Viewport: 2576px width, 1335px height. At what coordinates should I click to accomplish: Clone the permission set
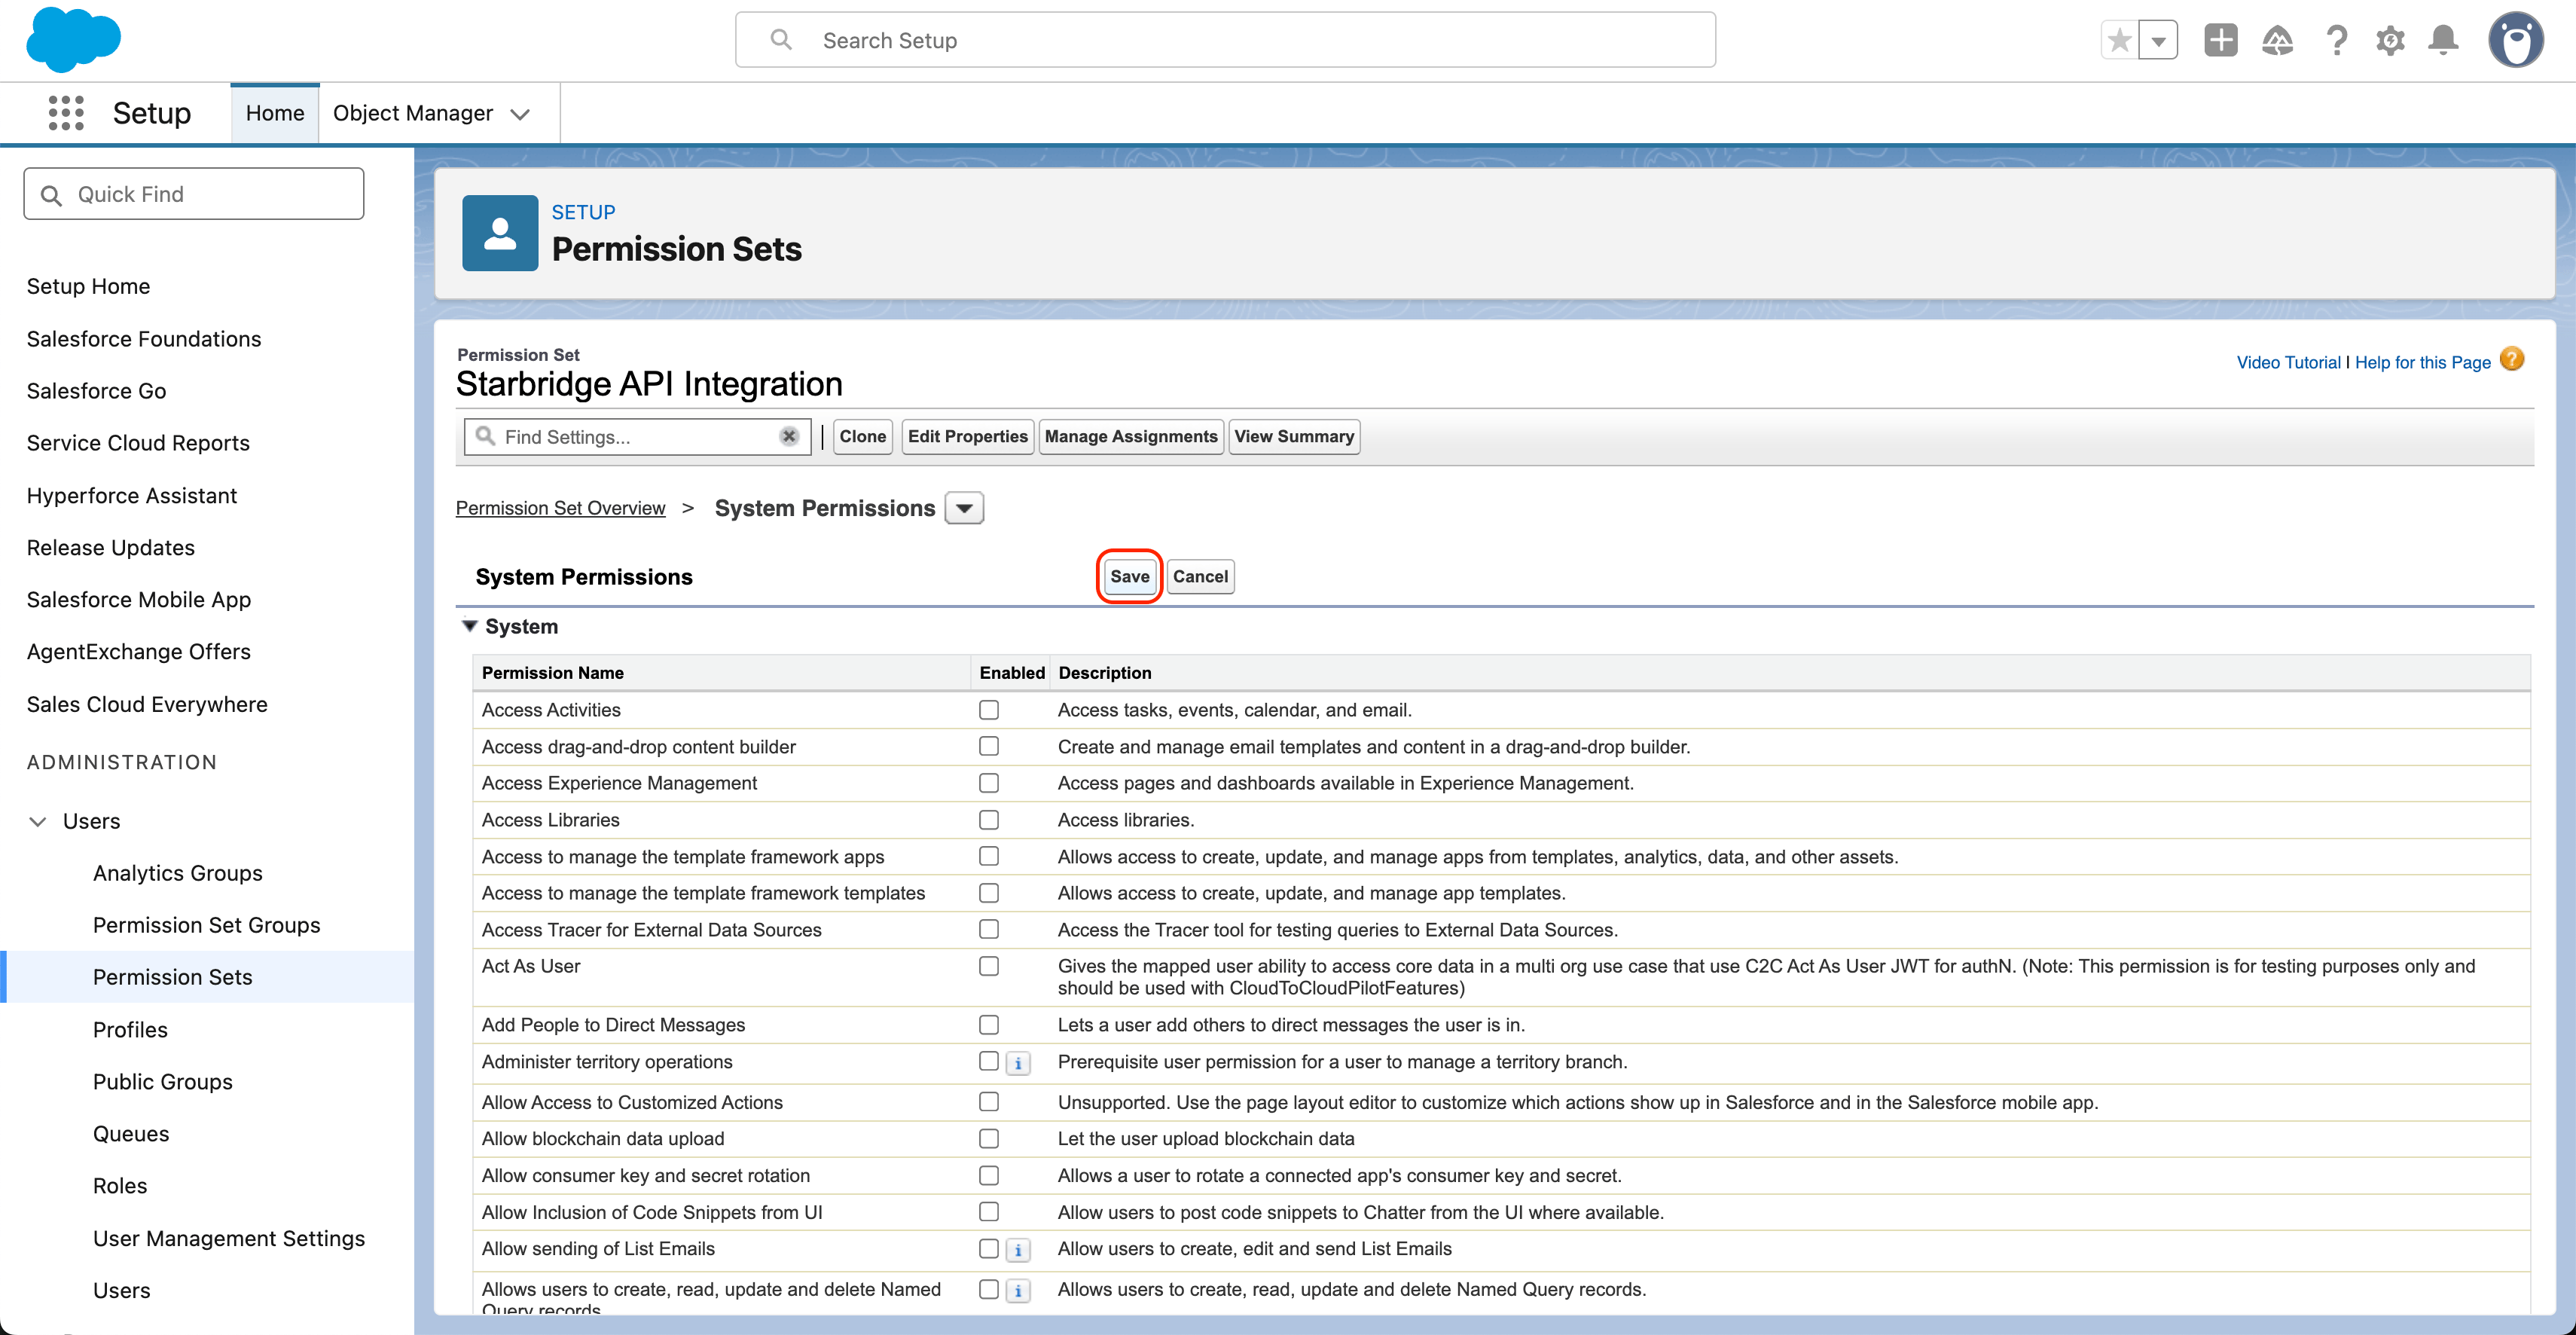tap(863, 437)
